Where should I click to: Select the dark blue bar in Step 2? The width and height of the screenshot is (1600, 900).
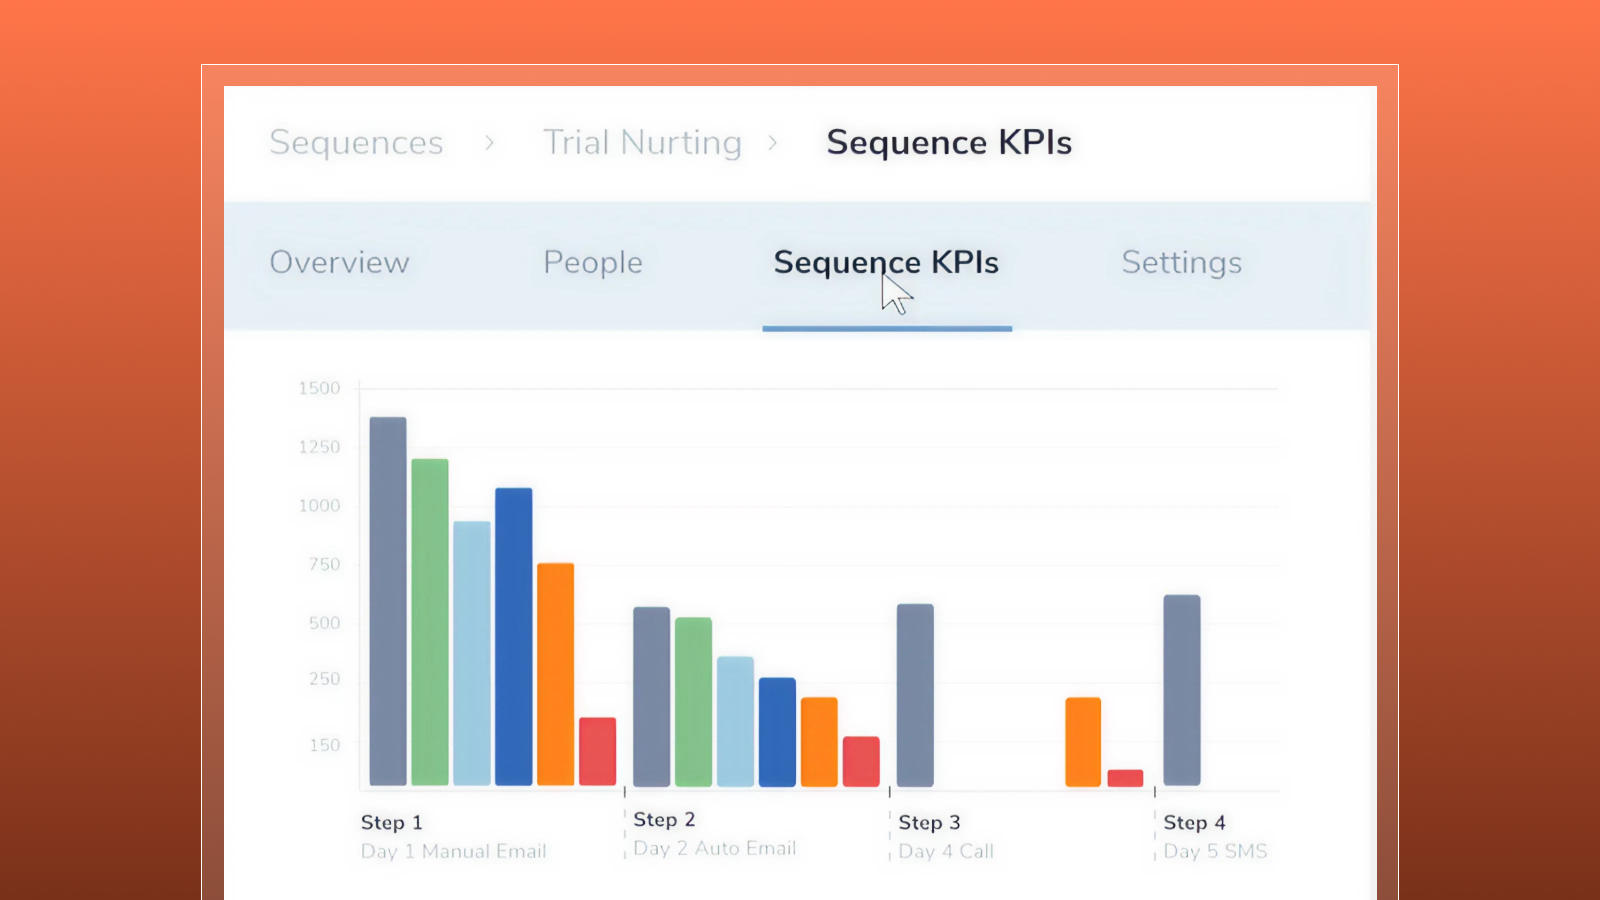click(x=775, y=730)
